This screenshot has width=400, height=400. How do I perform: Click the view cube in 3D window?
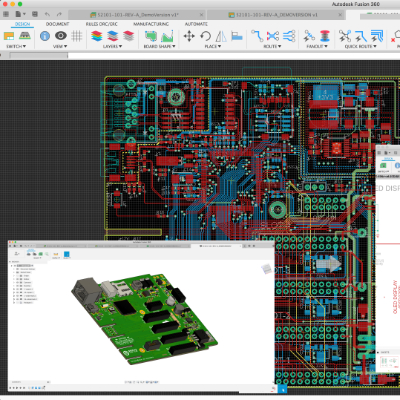[x=267, y=269]
